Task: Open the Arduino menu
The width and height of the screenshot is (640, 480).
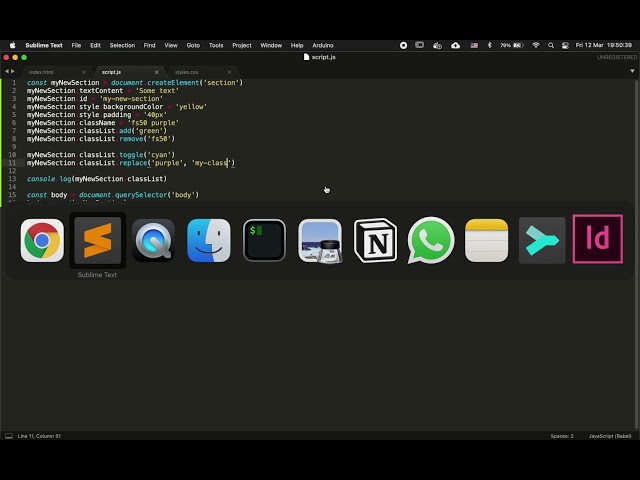Action: [323, 45]
